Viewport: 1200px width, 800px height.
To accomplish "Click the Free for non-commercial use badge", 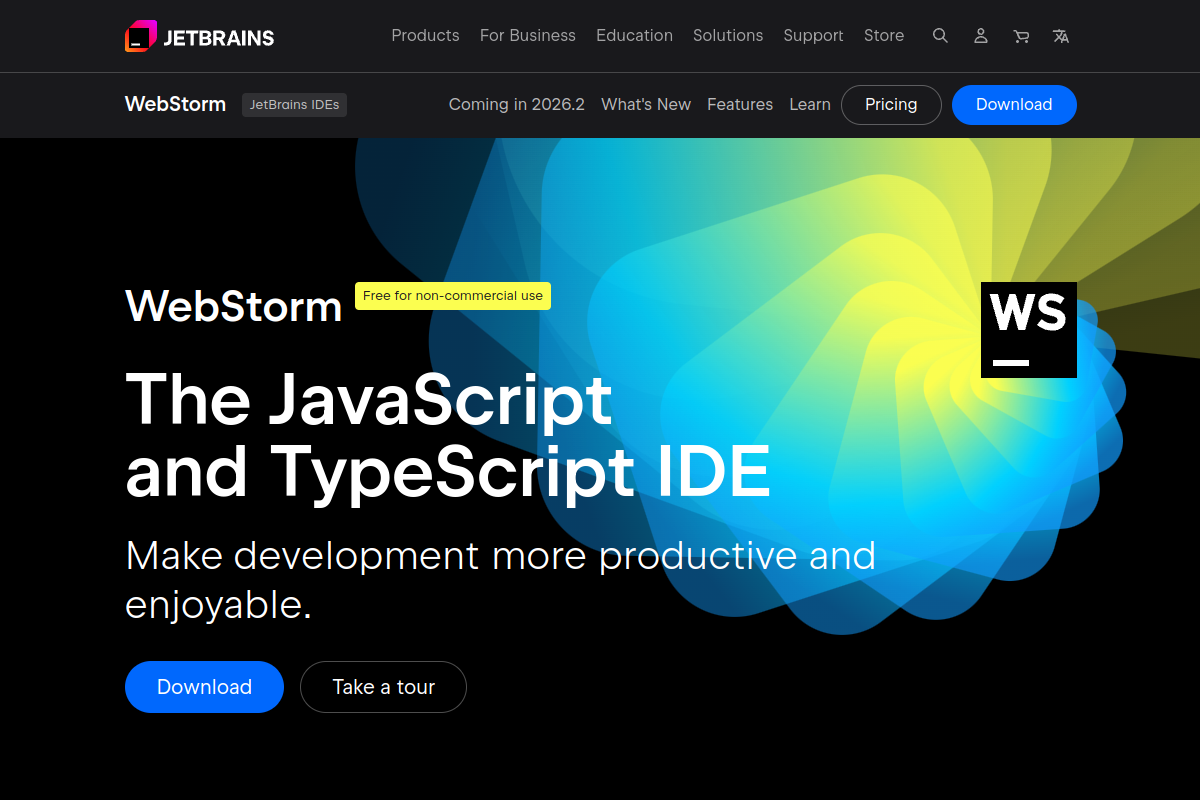I will coord(453,296).
